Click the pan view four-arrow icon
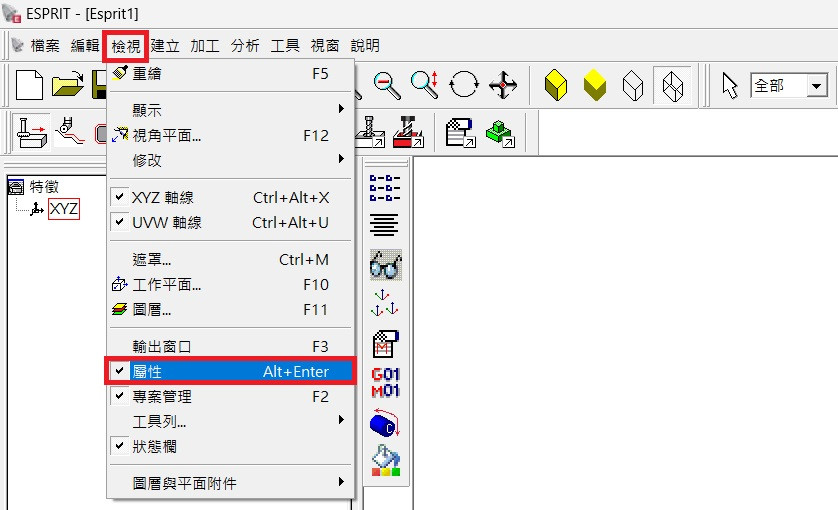This screenshot has height=510, width=838. [501, 85]
